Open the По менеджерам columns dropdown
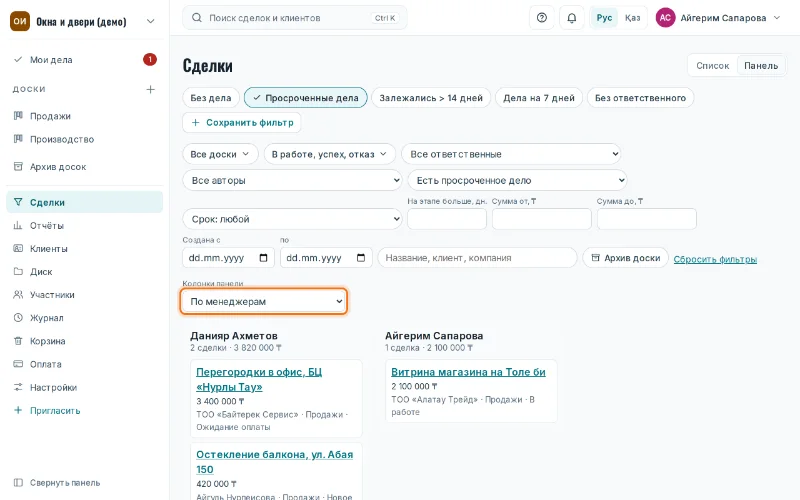The height and width of the screenshot is (500, 800). point(264,302)
